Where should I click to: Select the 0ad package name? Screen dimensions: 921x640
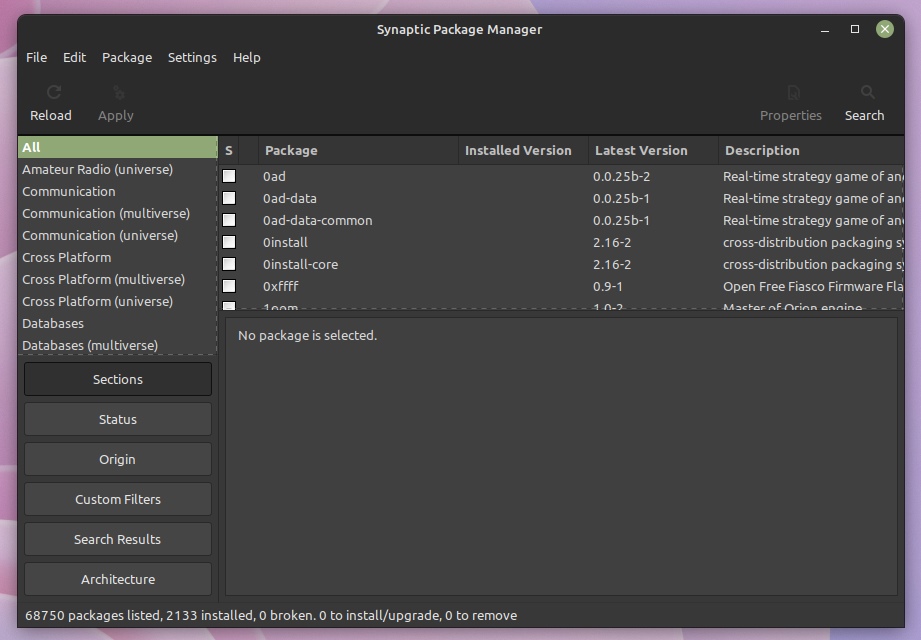pyautogui.click(x=274, y=176)
